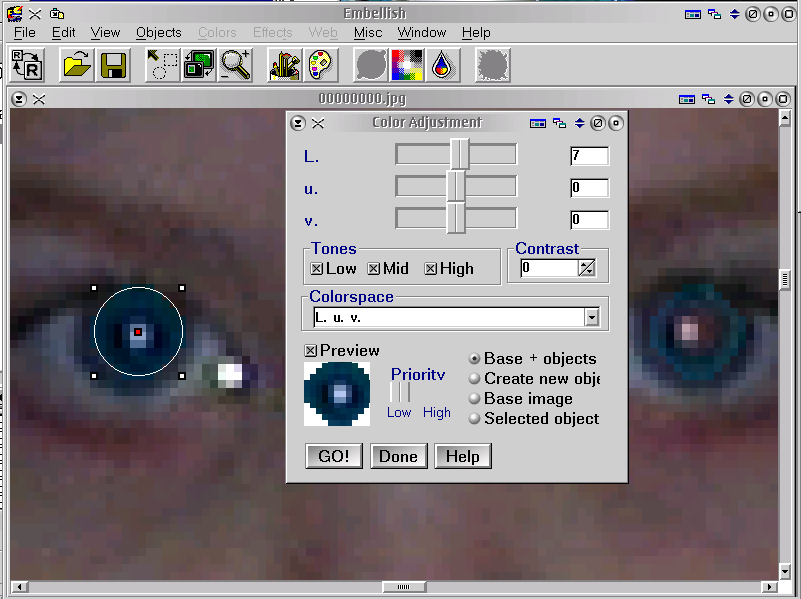Screen dimensions: 801x599
Task: Select the Base image radio option
Action: pyautogui.click(x=474, y=398)
